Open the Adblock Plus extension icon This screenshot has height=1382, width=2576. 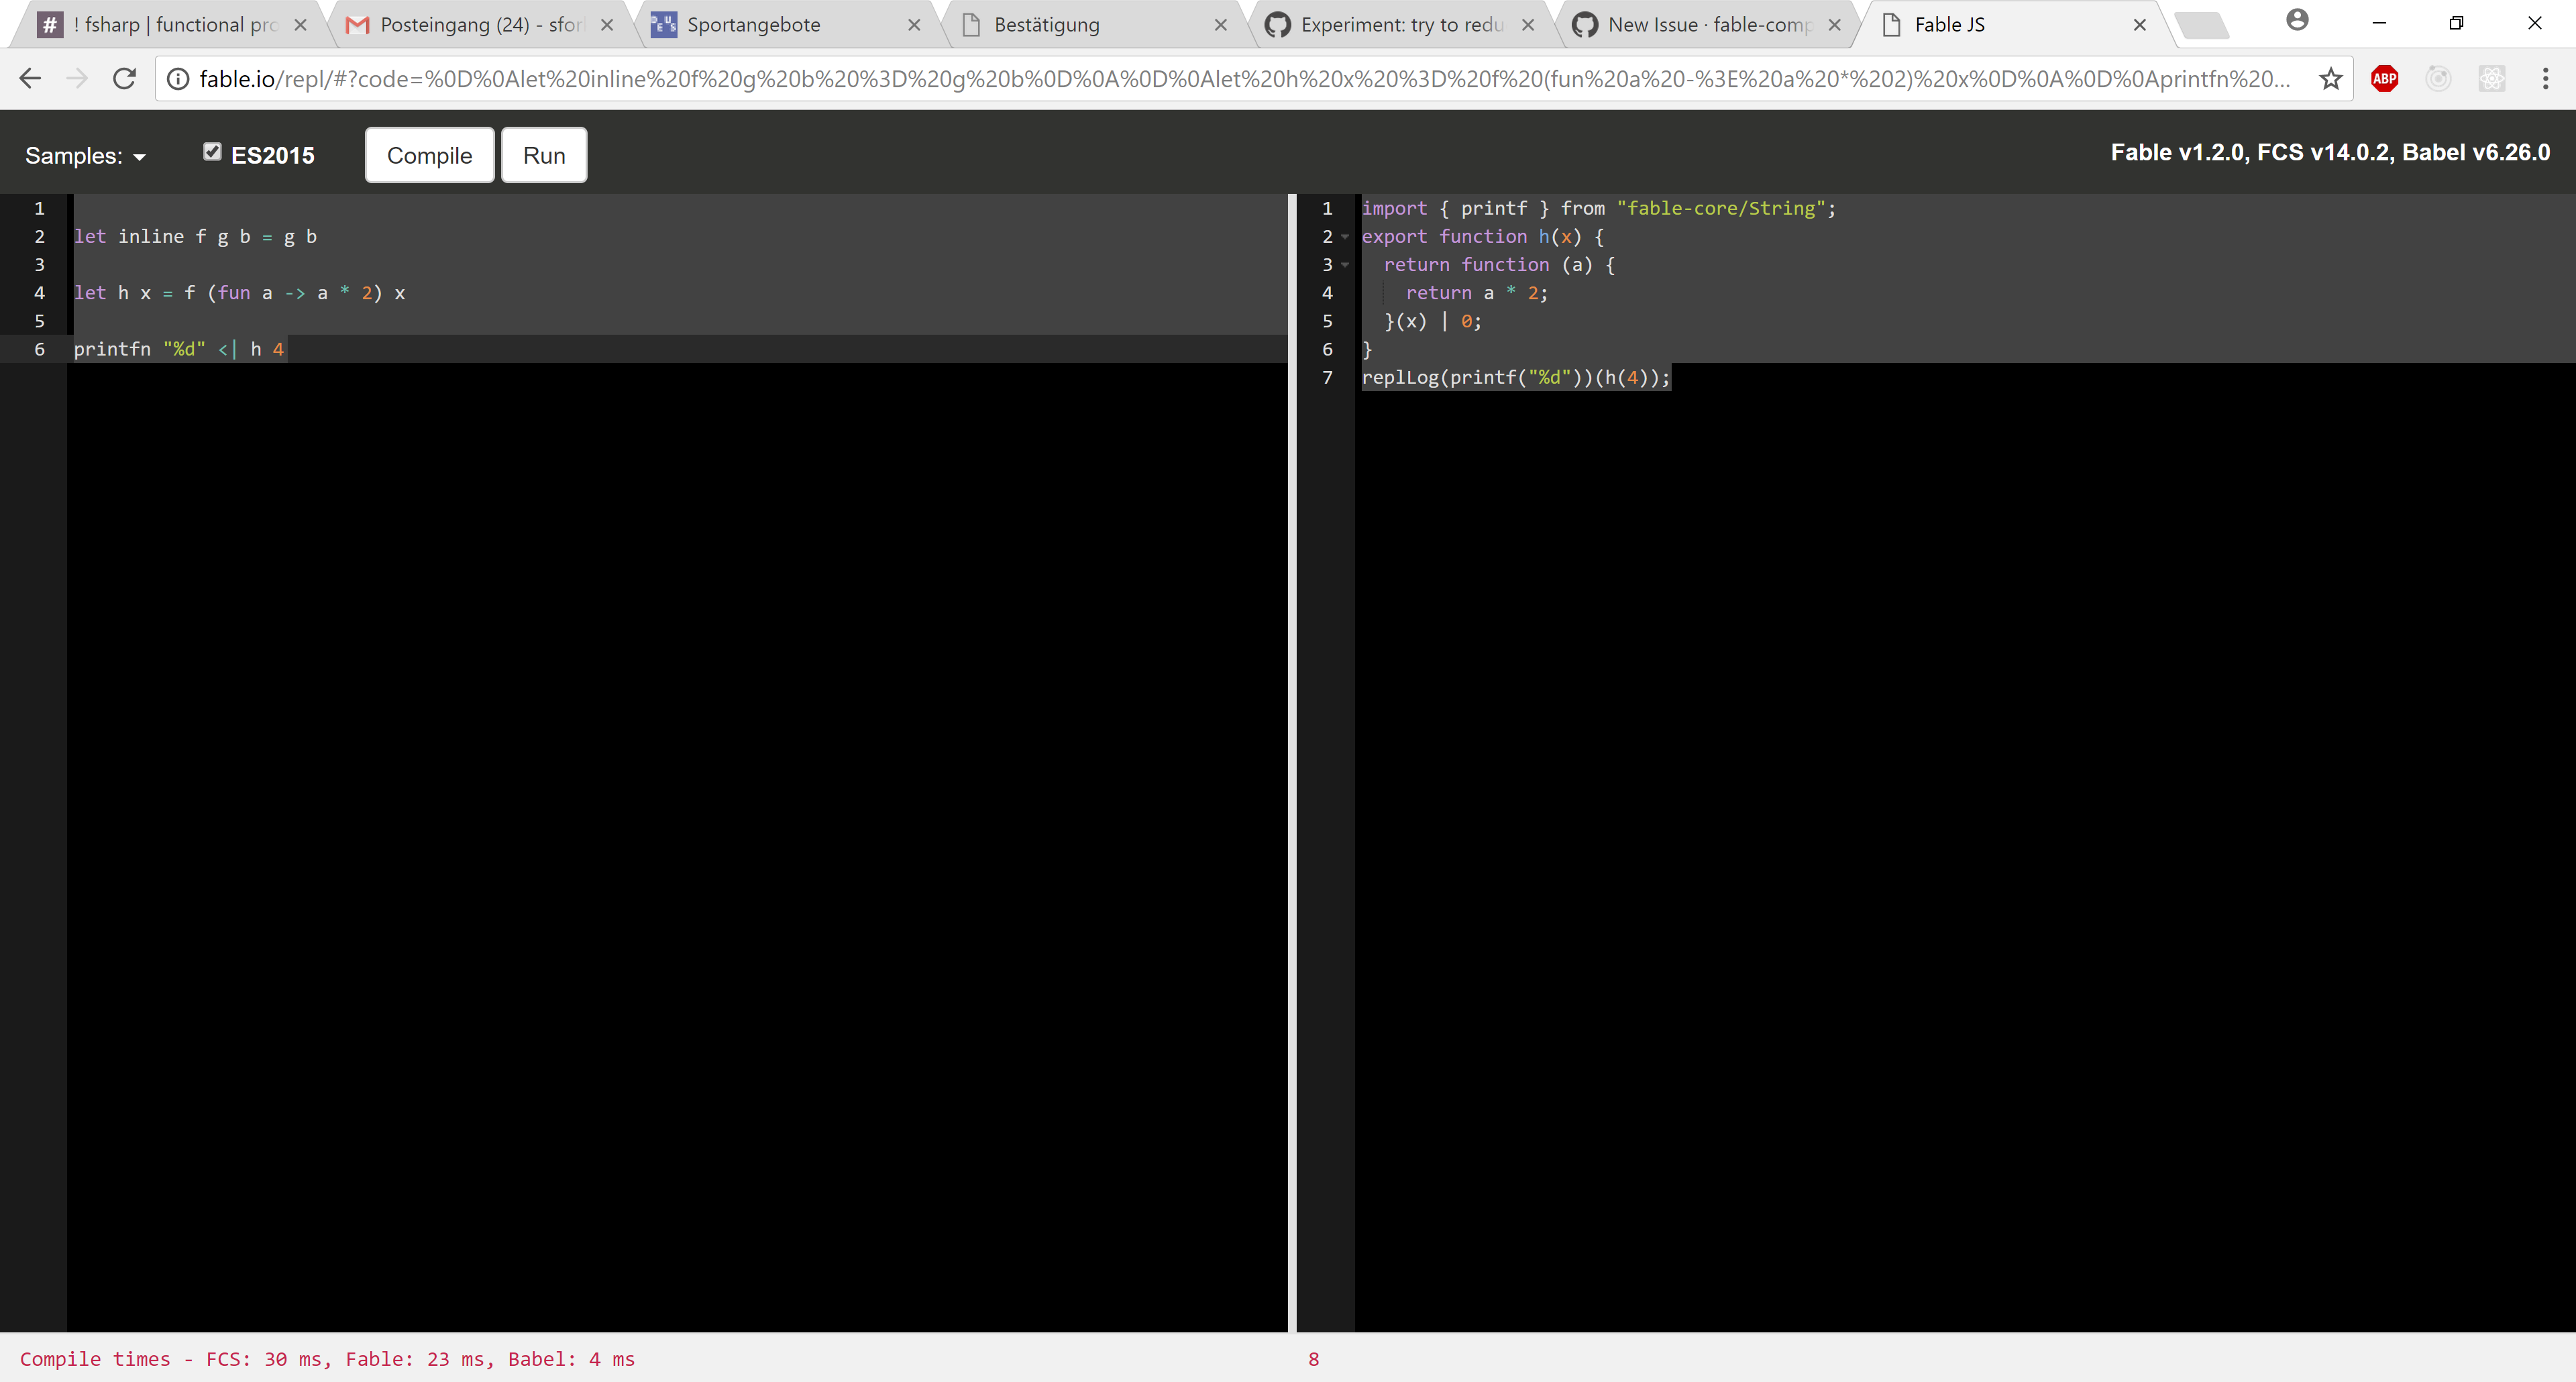tap(2384, 78)
